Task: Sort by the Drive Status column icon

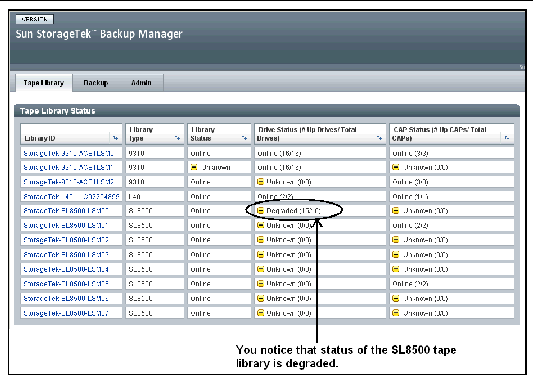Action: click(x=379, y=138)
